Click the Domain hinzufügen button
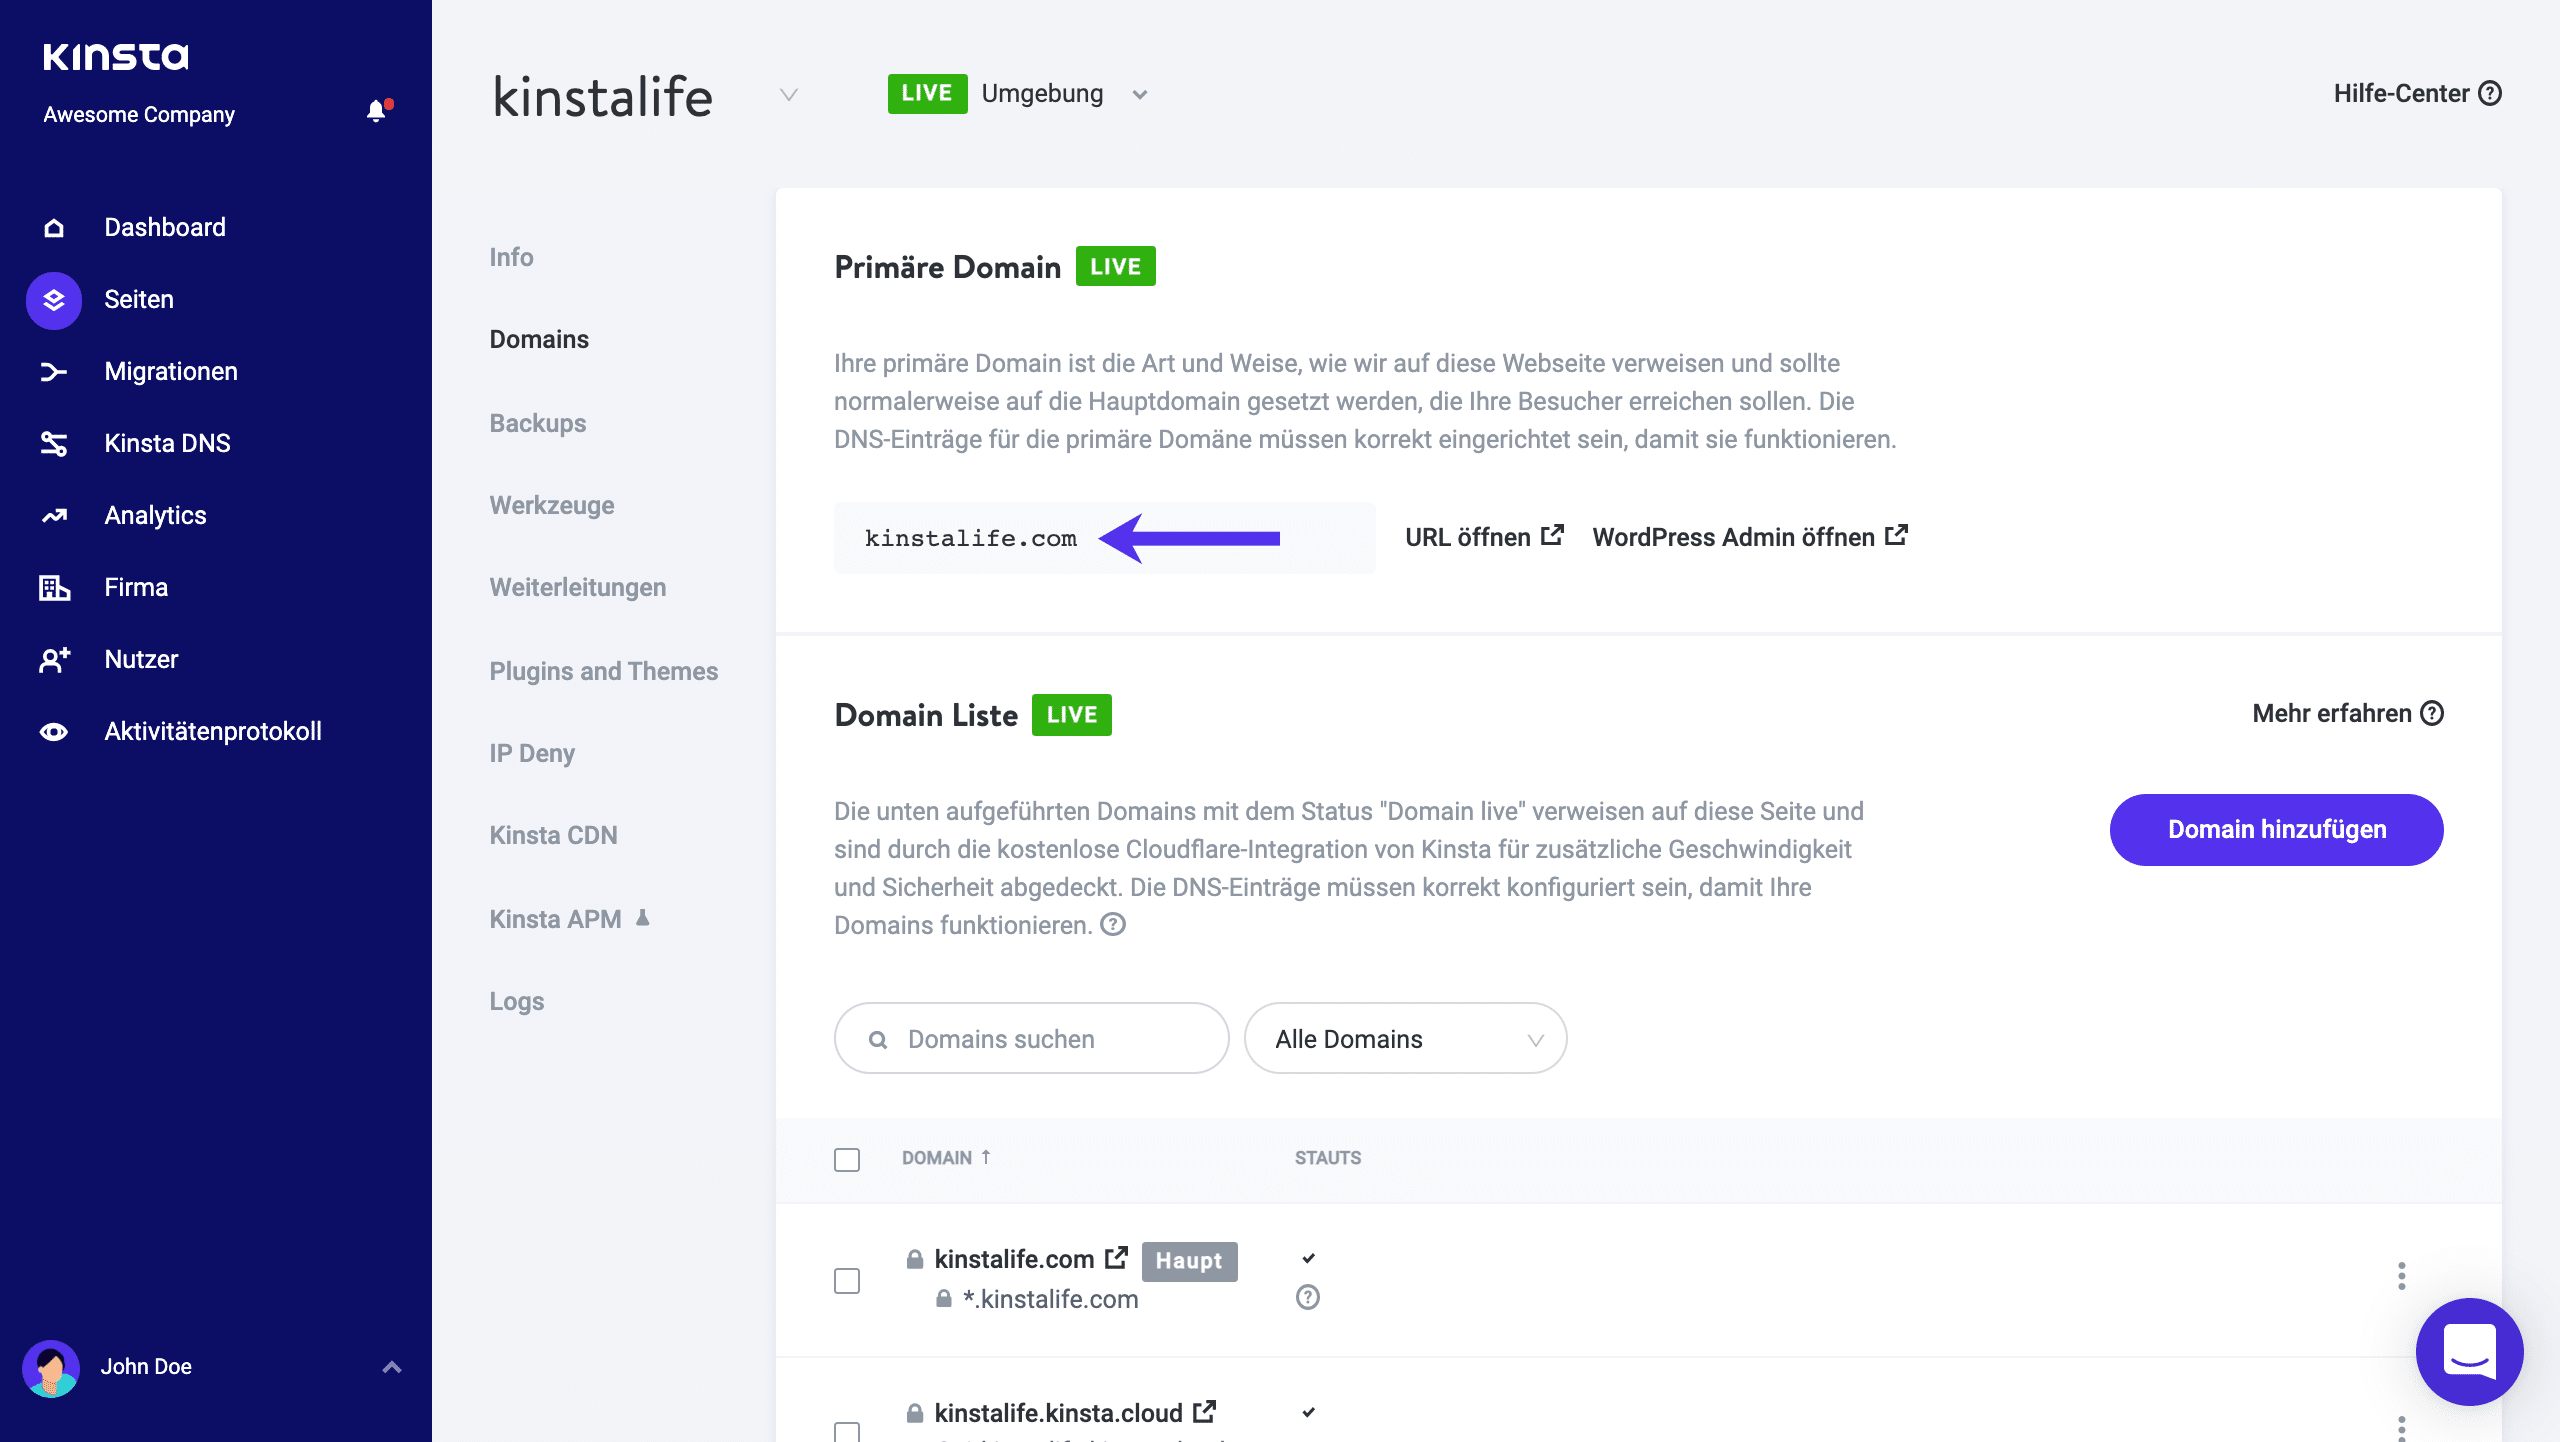This screenshot has height=1442, width=2560. (x=2276, y=829)
